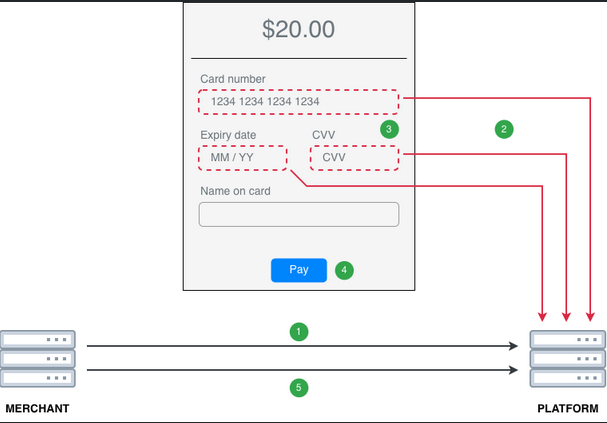The width and height of the screenshot is (607, 423).
Task: Select the green step 1 marker
Action: (x=298, y=330)
